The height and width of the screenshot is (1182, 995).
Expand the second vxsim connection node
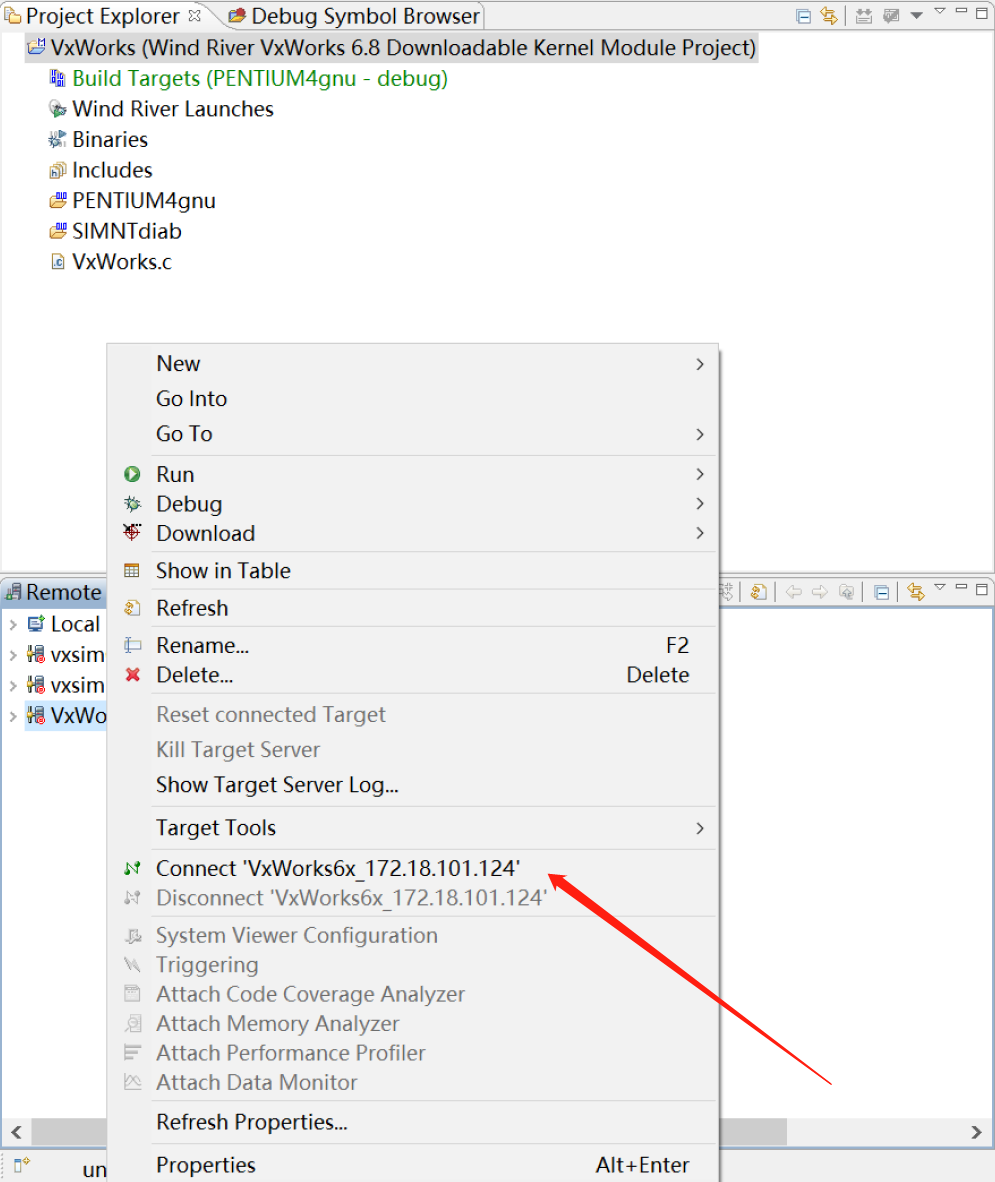point(13,686)
